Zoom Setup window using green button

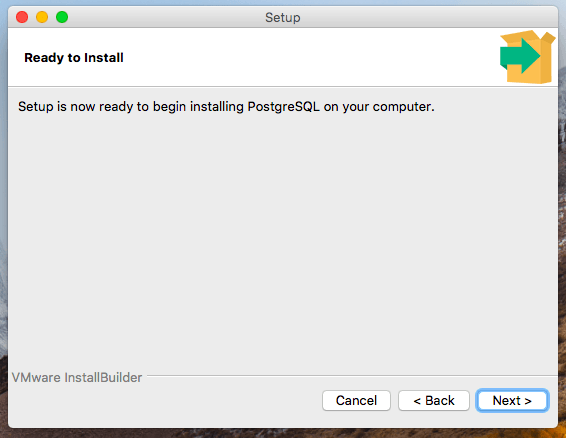pyautogui.click(x=62, y=17)
